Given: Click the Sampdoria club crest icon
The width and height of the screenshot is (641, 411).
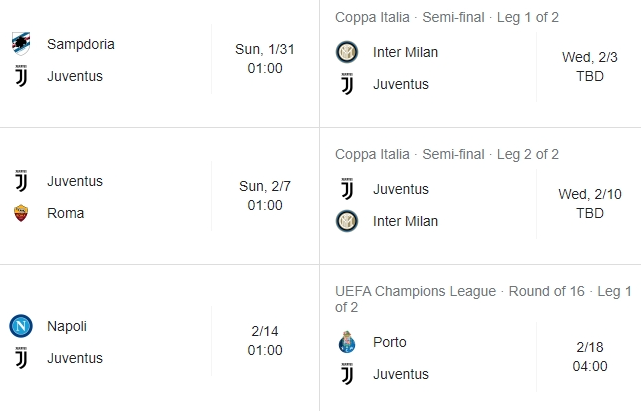Looking at the screenshot, I should pos(21,43).
